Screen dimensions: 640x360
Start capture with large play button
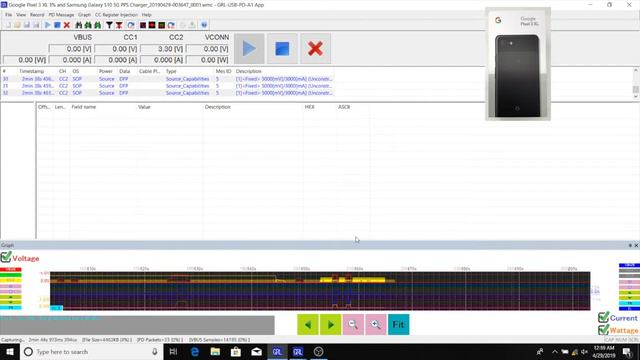[249, 49]
